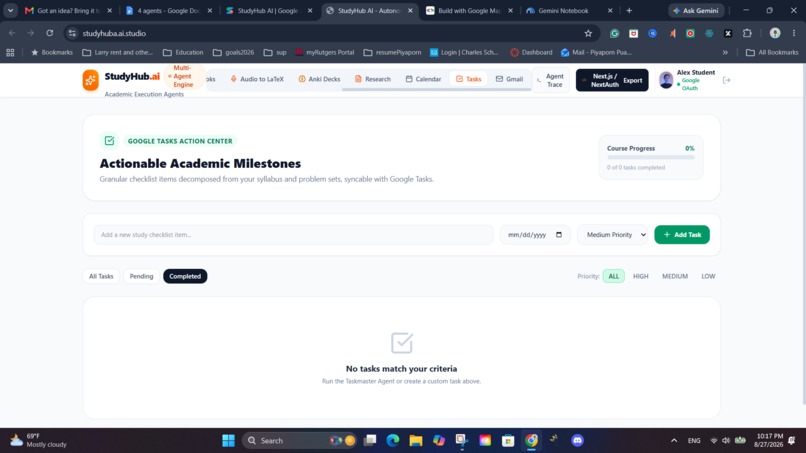
Task: Click the empty-state checkbox icon
Action: 401,343
